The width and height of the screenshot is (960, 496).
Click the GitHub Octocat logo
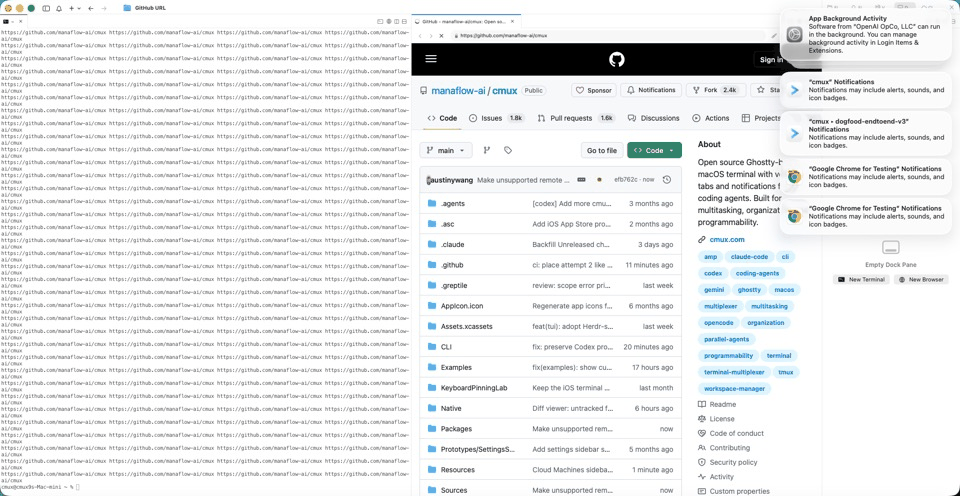(617, 59)
